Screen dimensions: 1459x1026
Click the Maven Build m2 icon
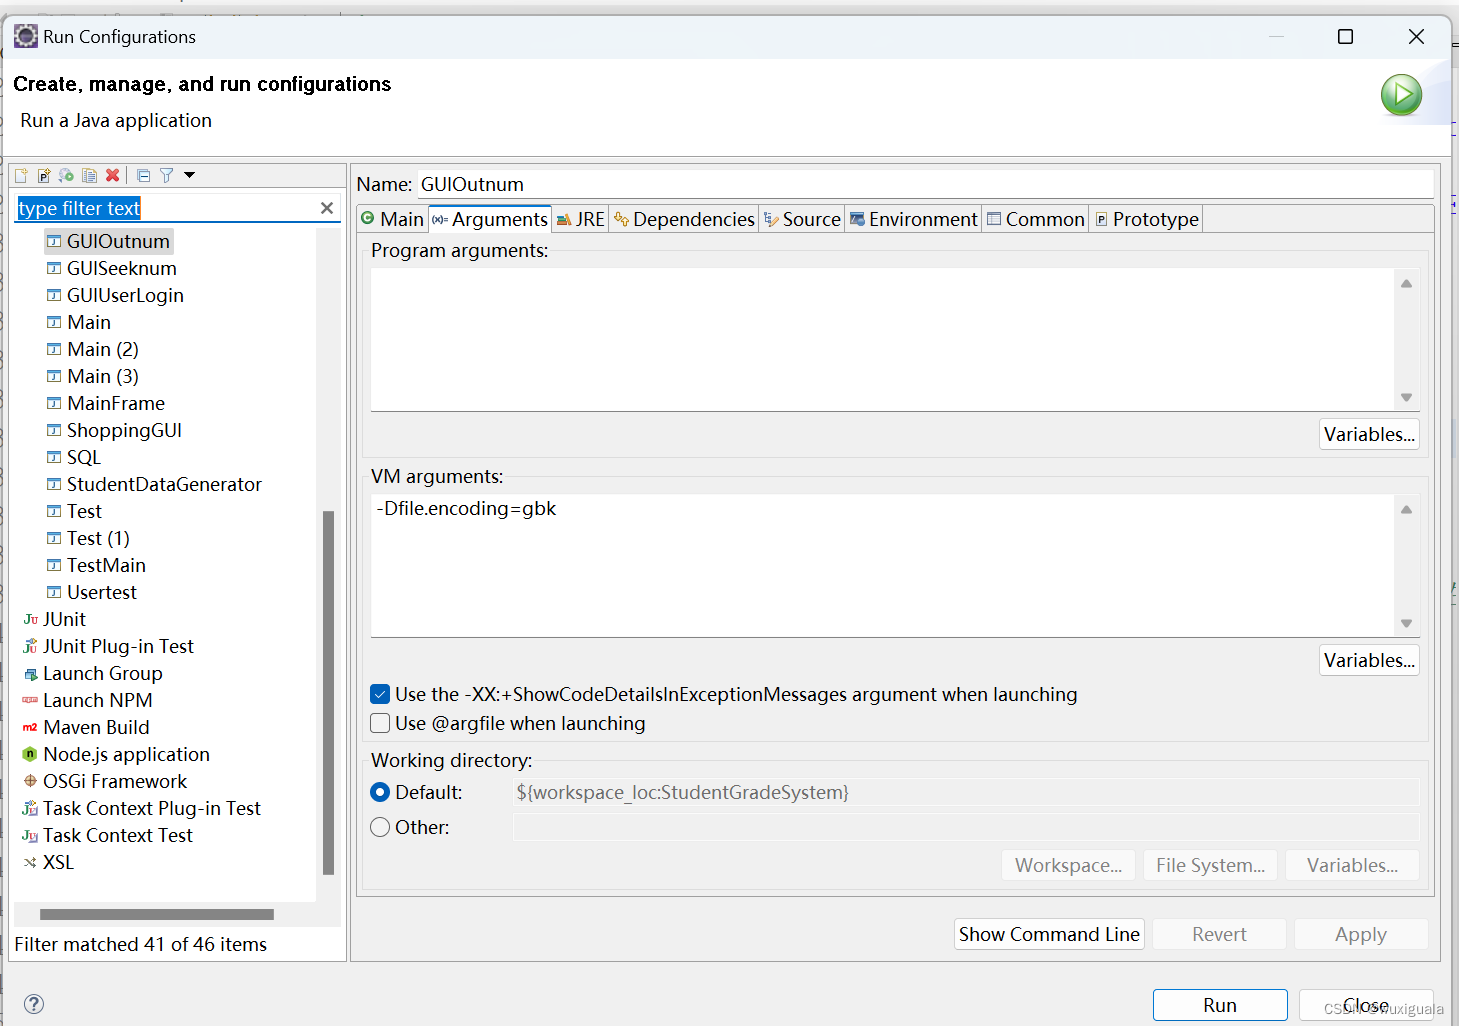click(30, 727)
